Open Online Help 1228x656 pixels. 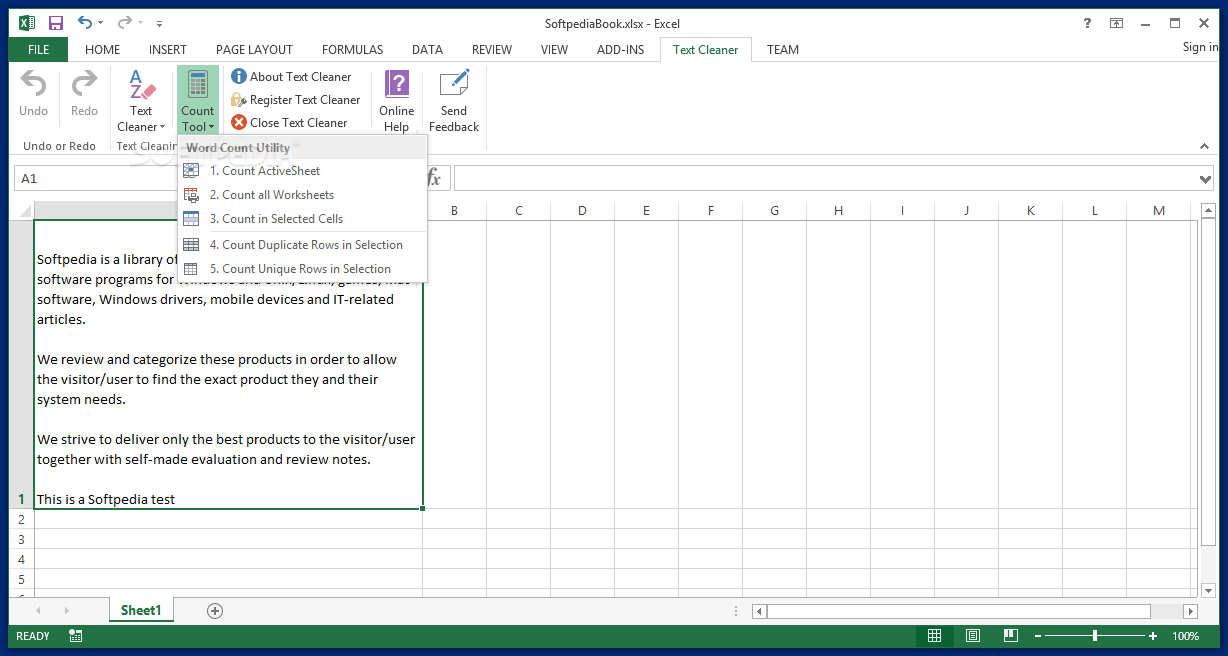pos(397,101)
